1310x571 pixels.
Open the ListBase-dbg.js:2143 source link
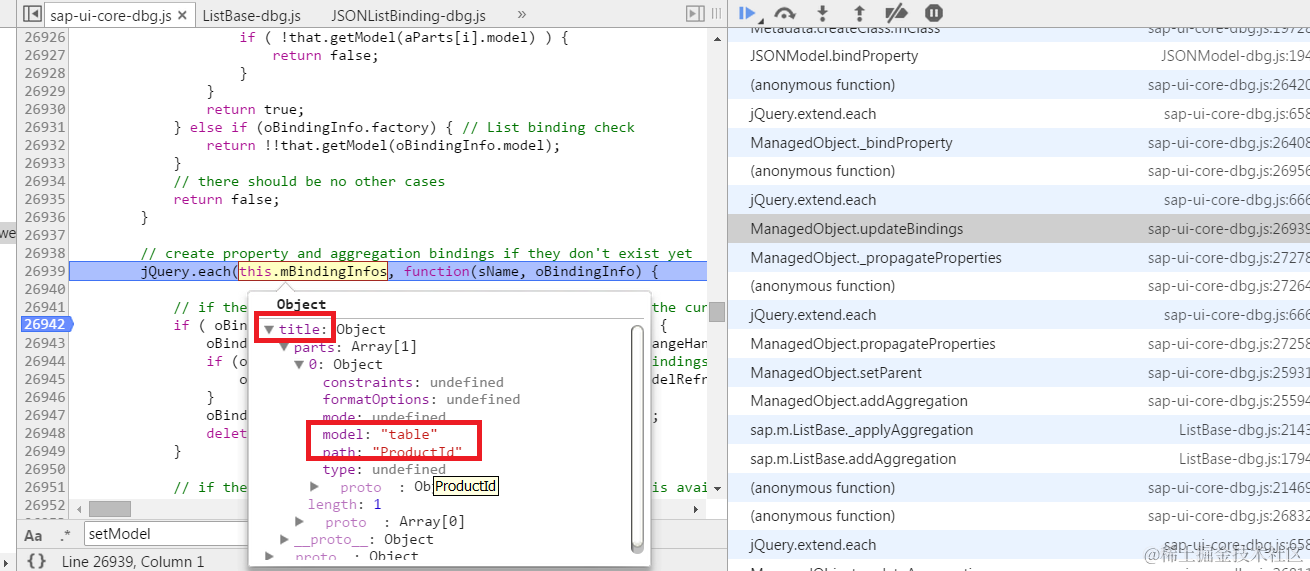pos(1244,430)
